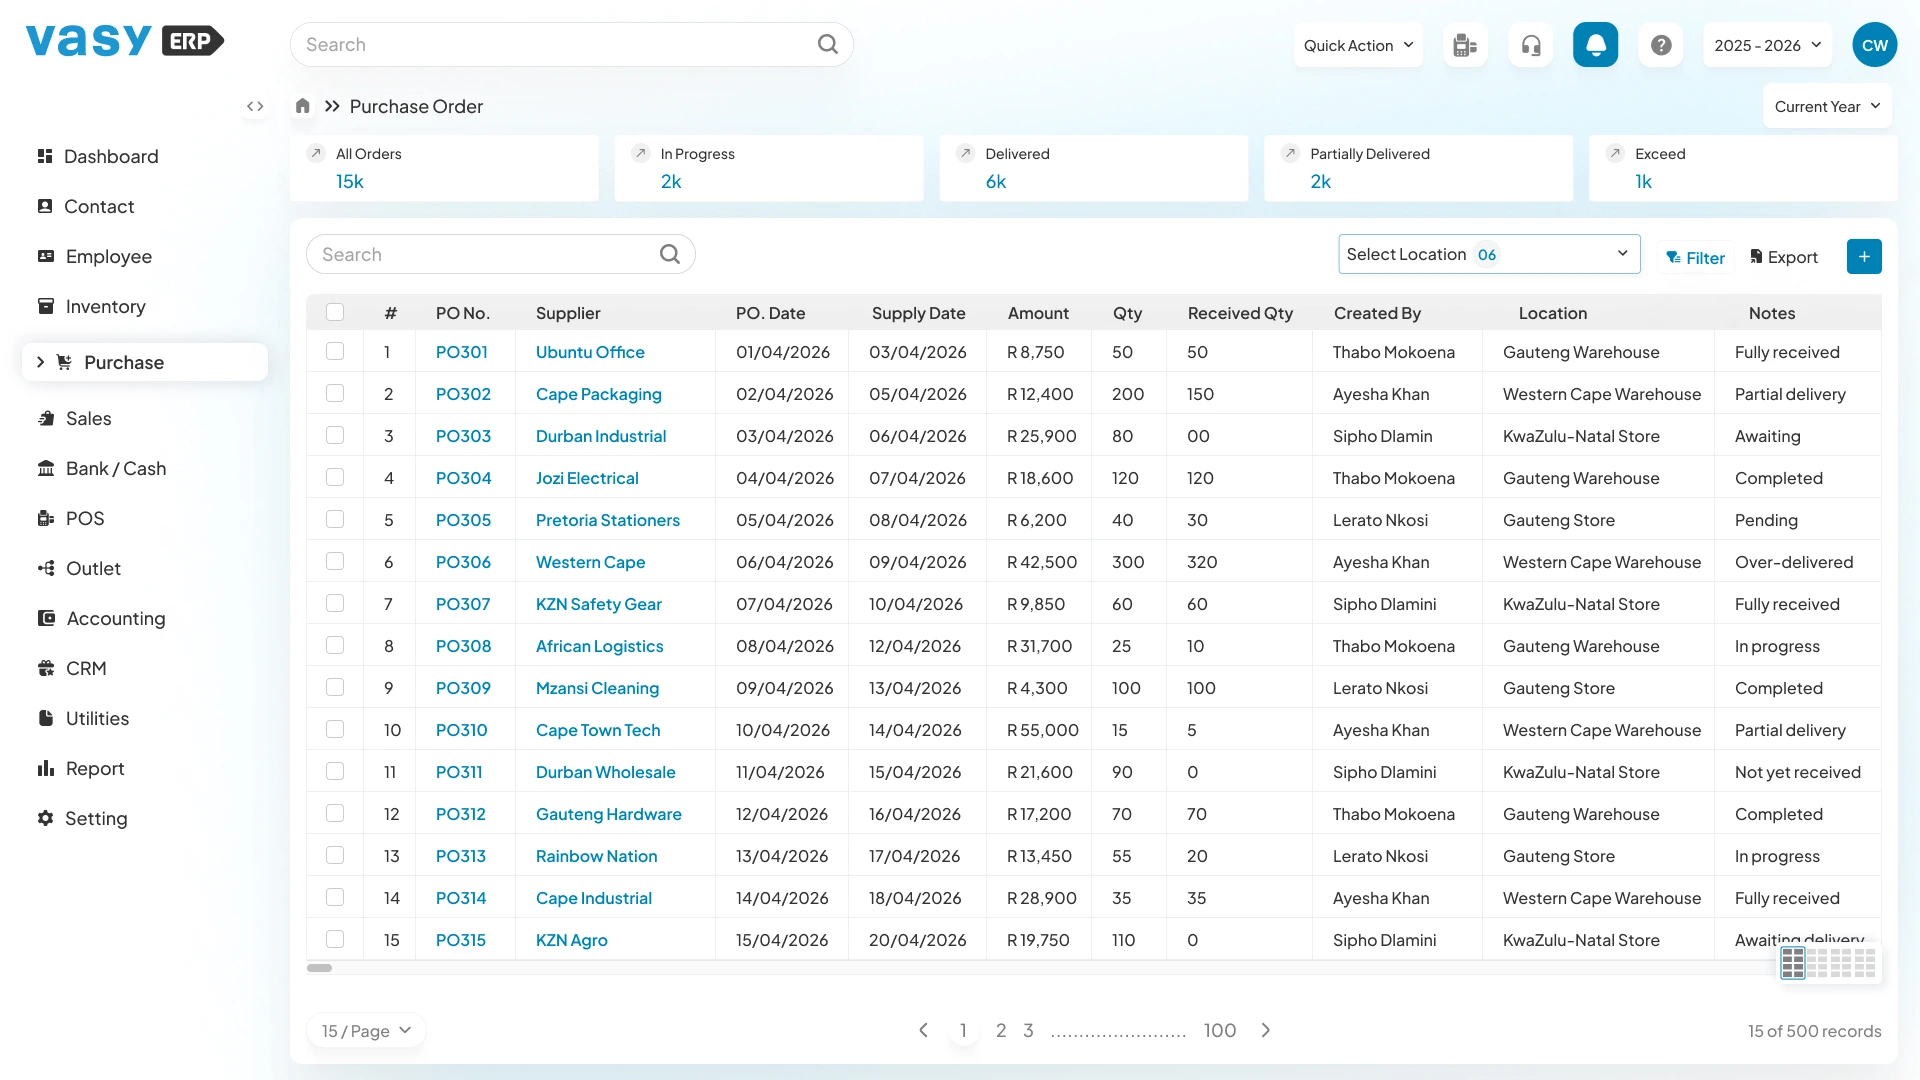Go to page 3 of results

(1029, 1030)
